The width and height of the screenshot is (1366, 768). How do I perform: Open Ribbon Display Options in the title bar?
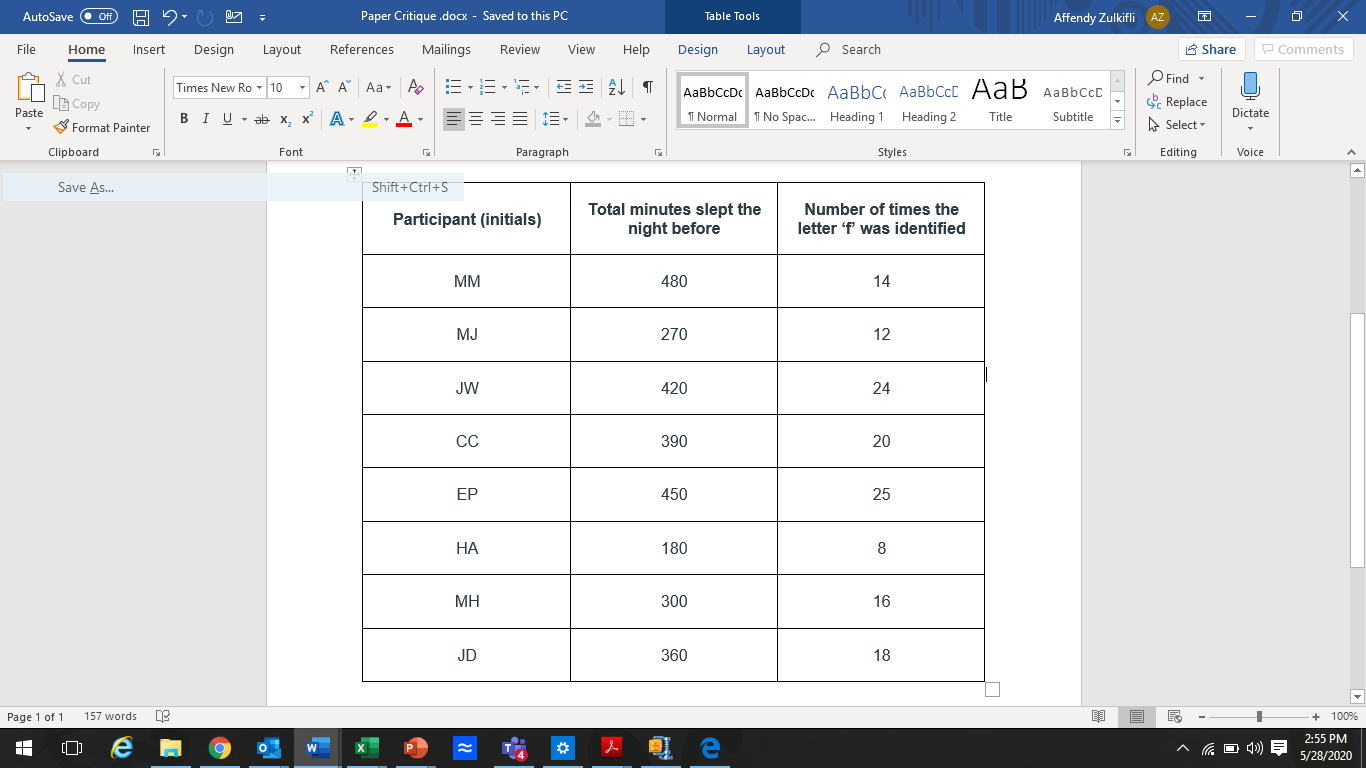[x=1204, y=17]
